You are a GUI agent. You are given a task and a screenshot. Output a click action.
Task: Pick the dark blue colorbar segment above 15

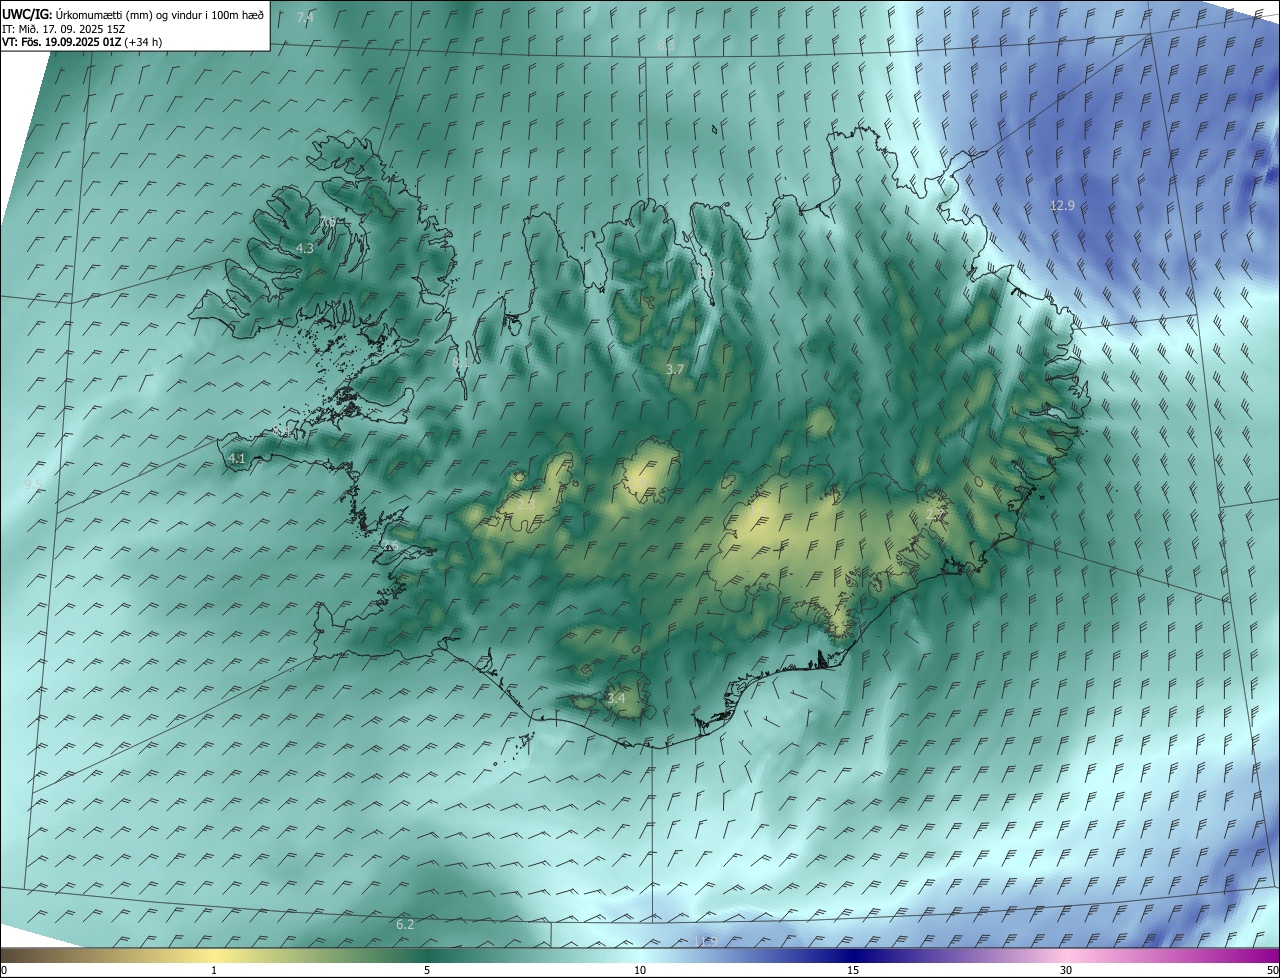[853, 956]
